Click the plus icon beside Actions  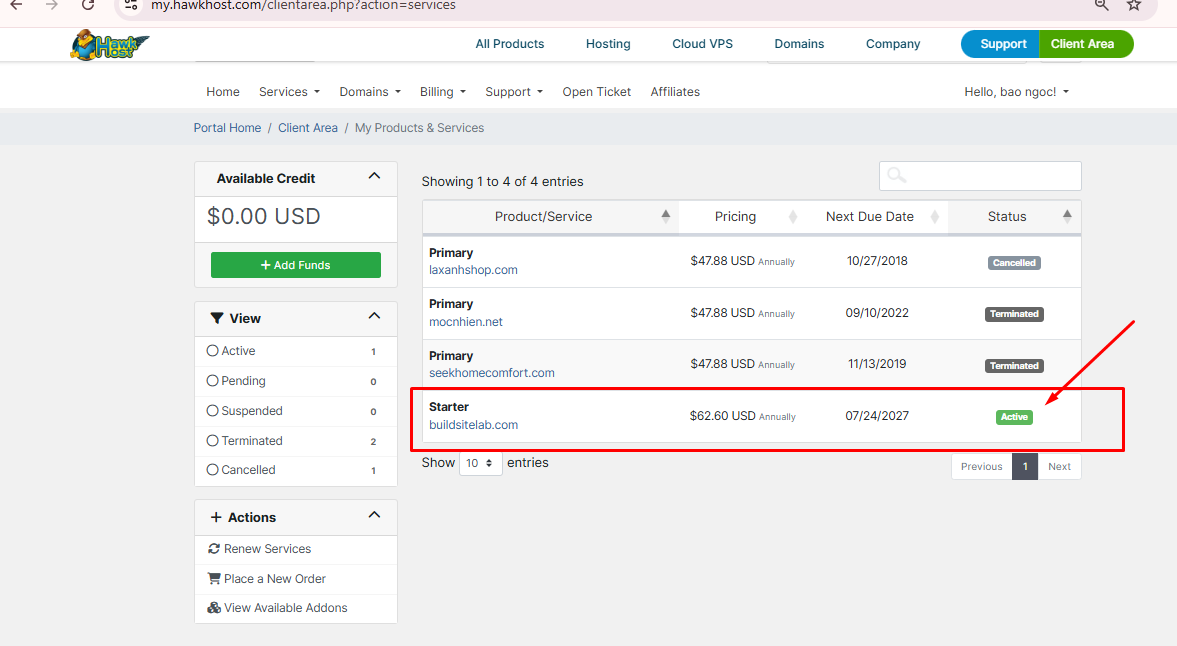tap(216, 517)
